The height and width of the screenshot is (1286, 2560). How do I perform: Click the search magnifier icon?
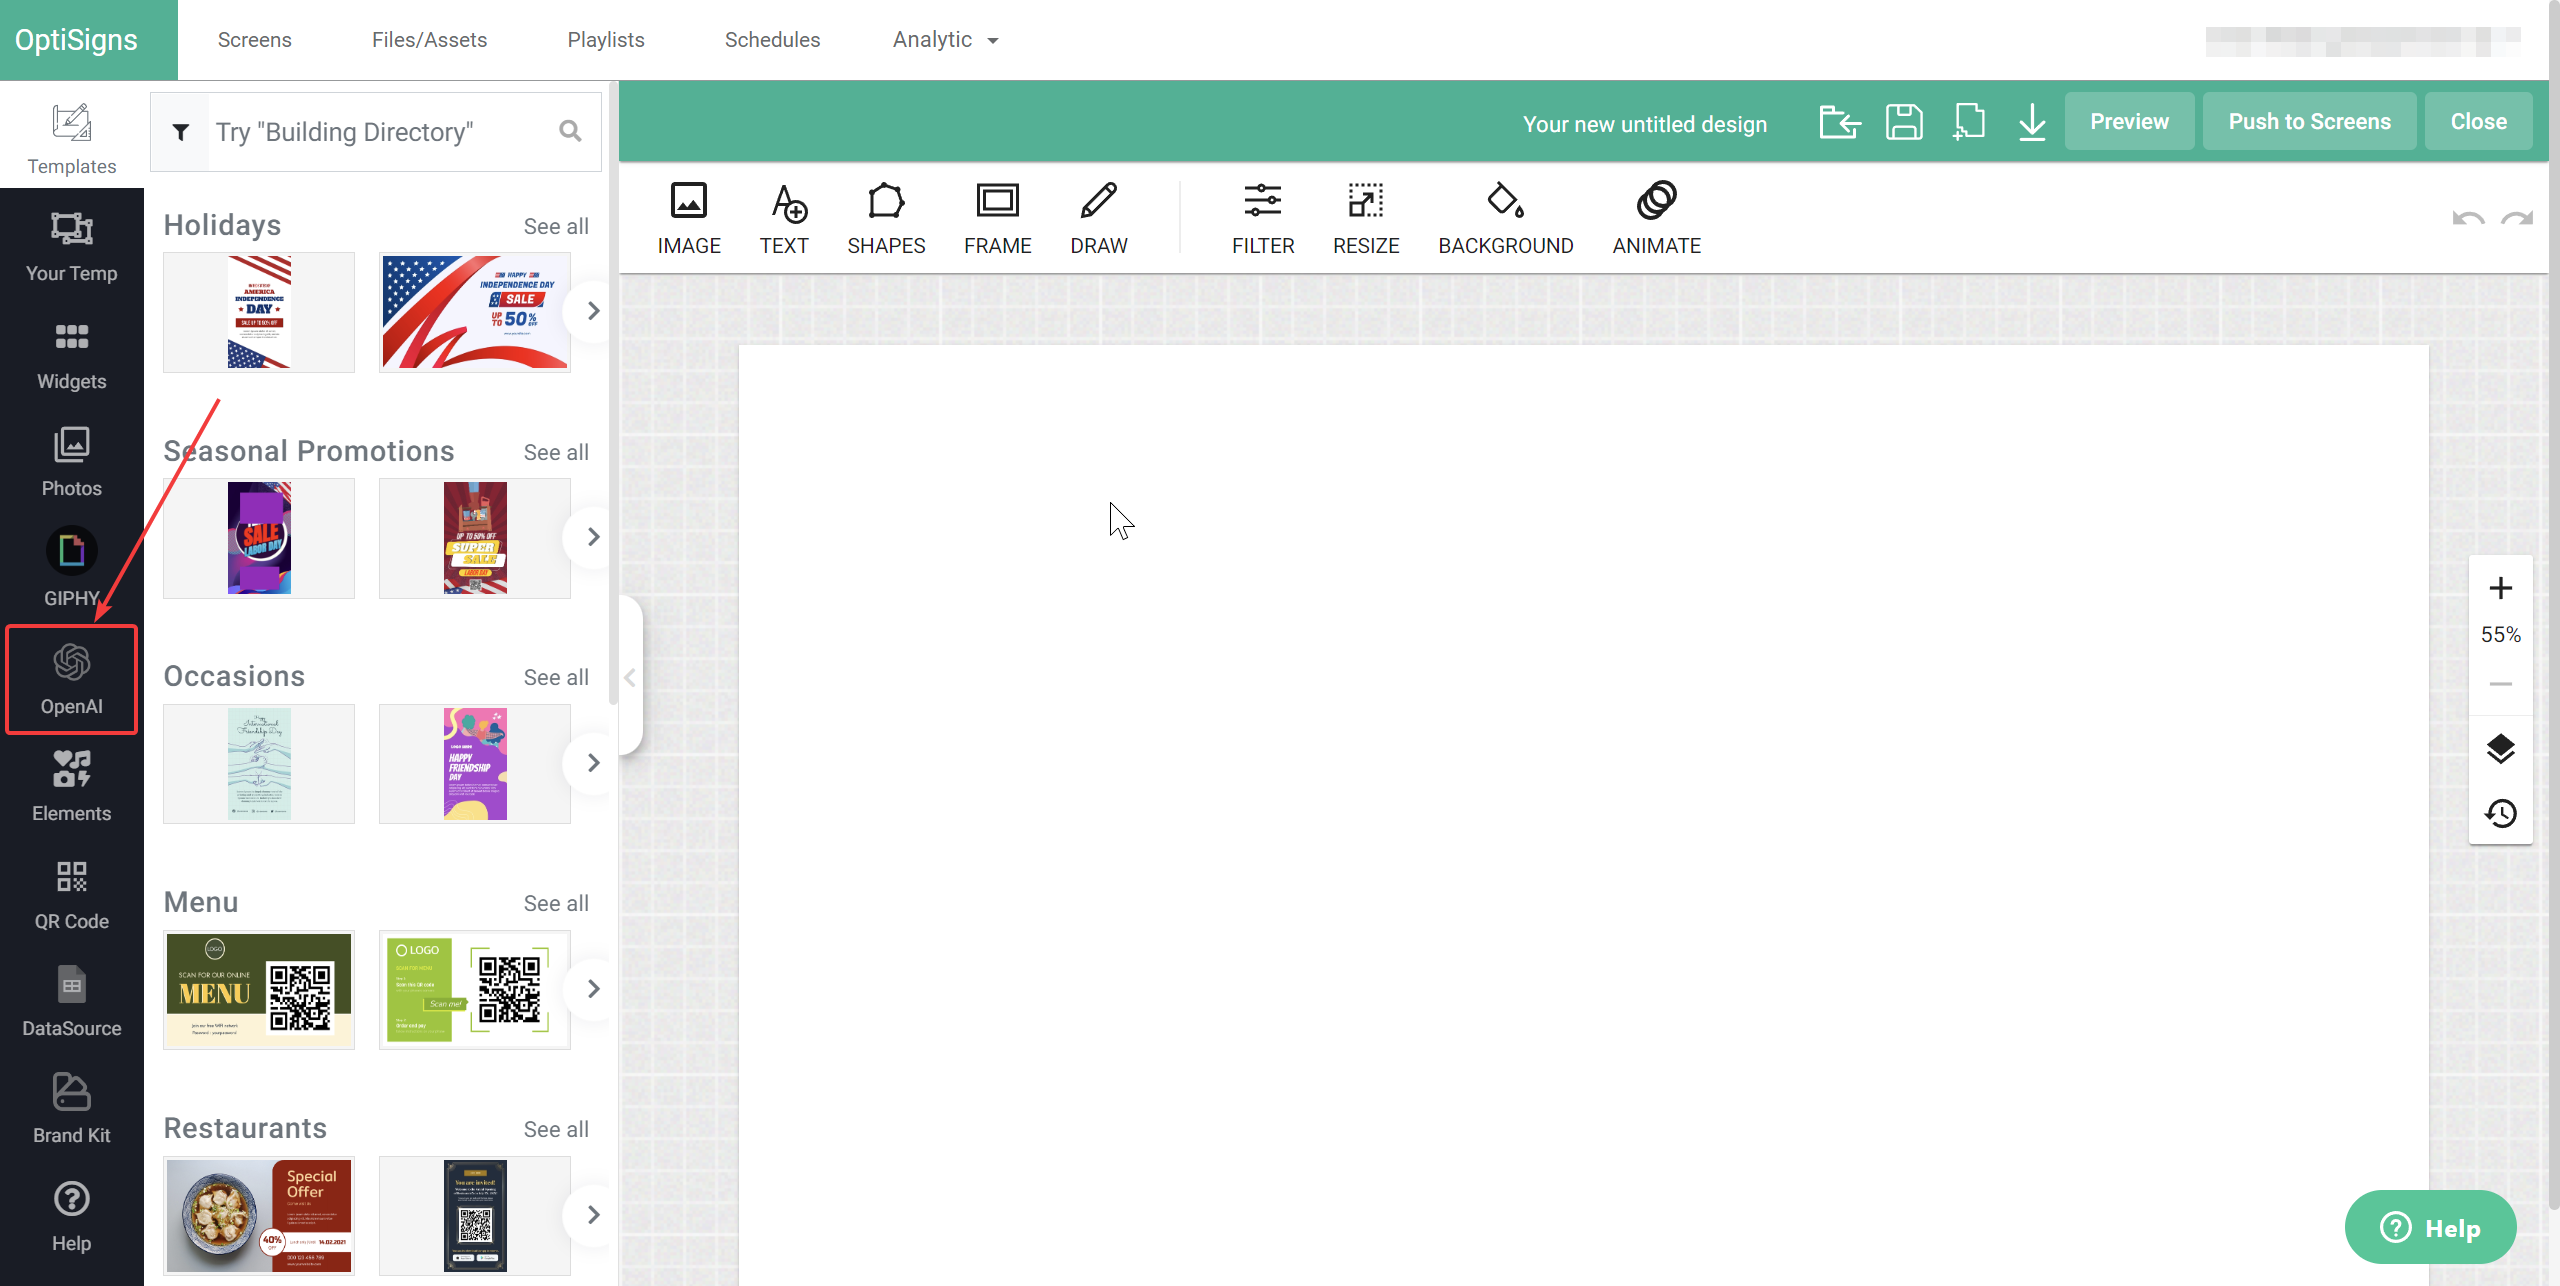point(570,131)
